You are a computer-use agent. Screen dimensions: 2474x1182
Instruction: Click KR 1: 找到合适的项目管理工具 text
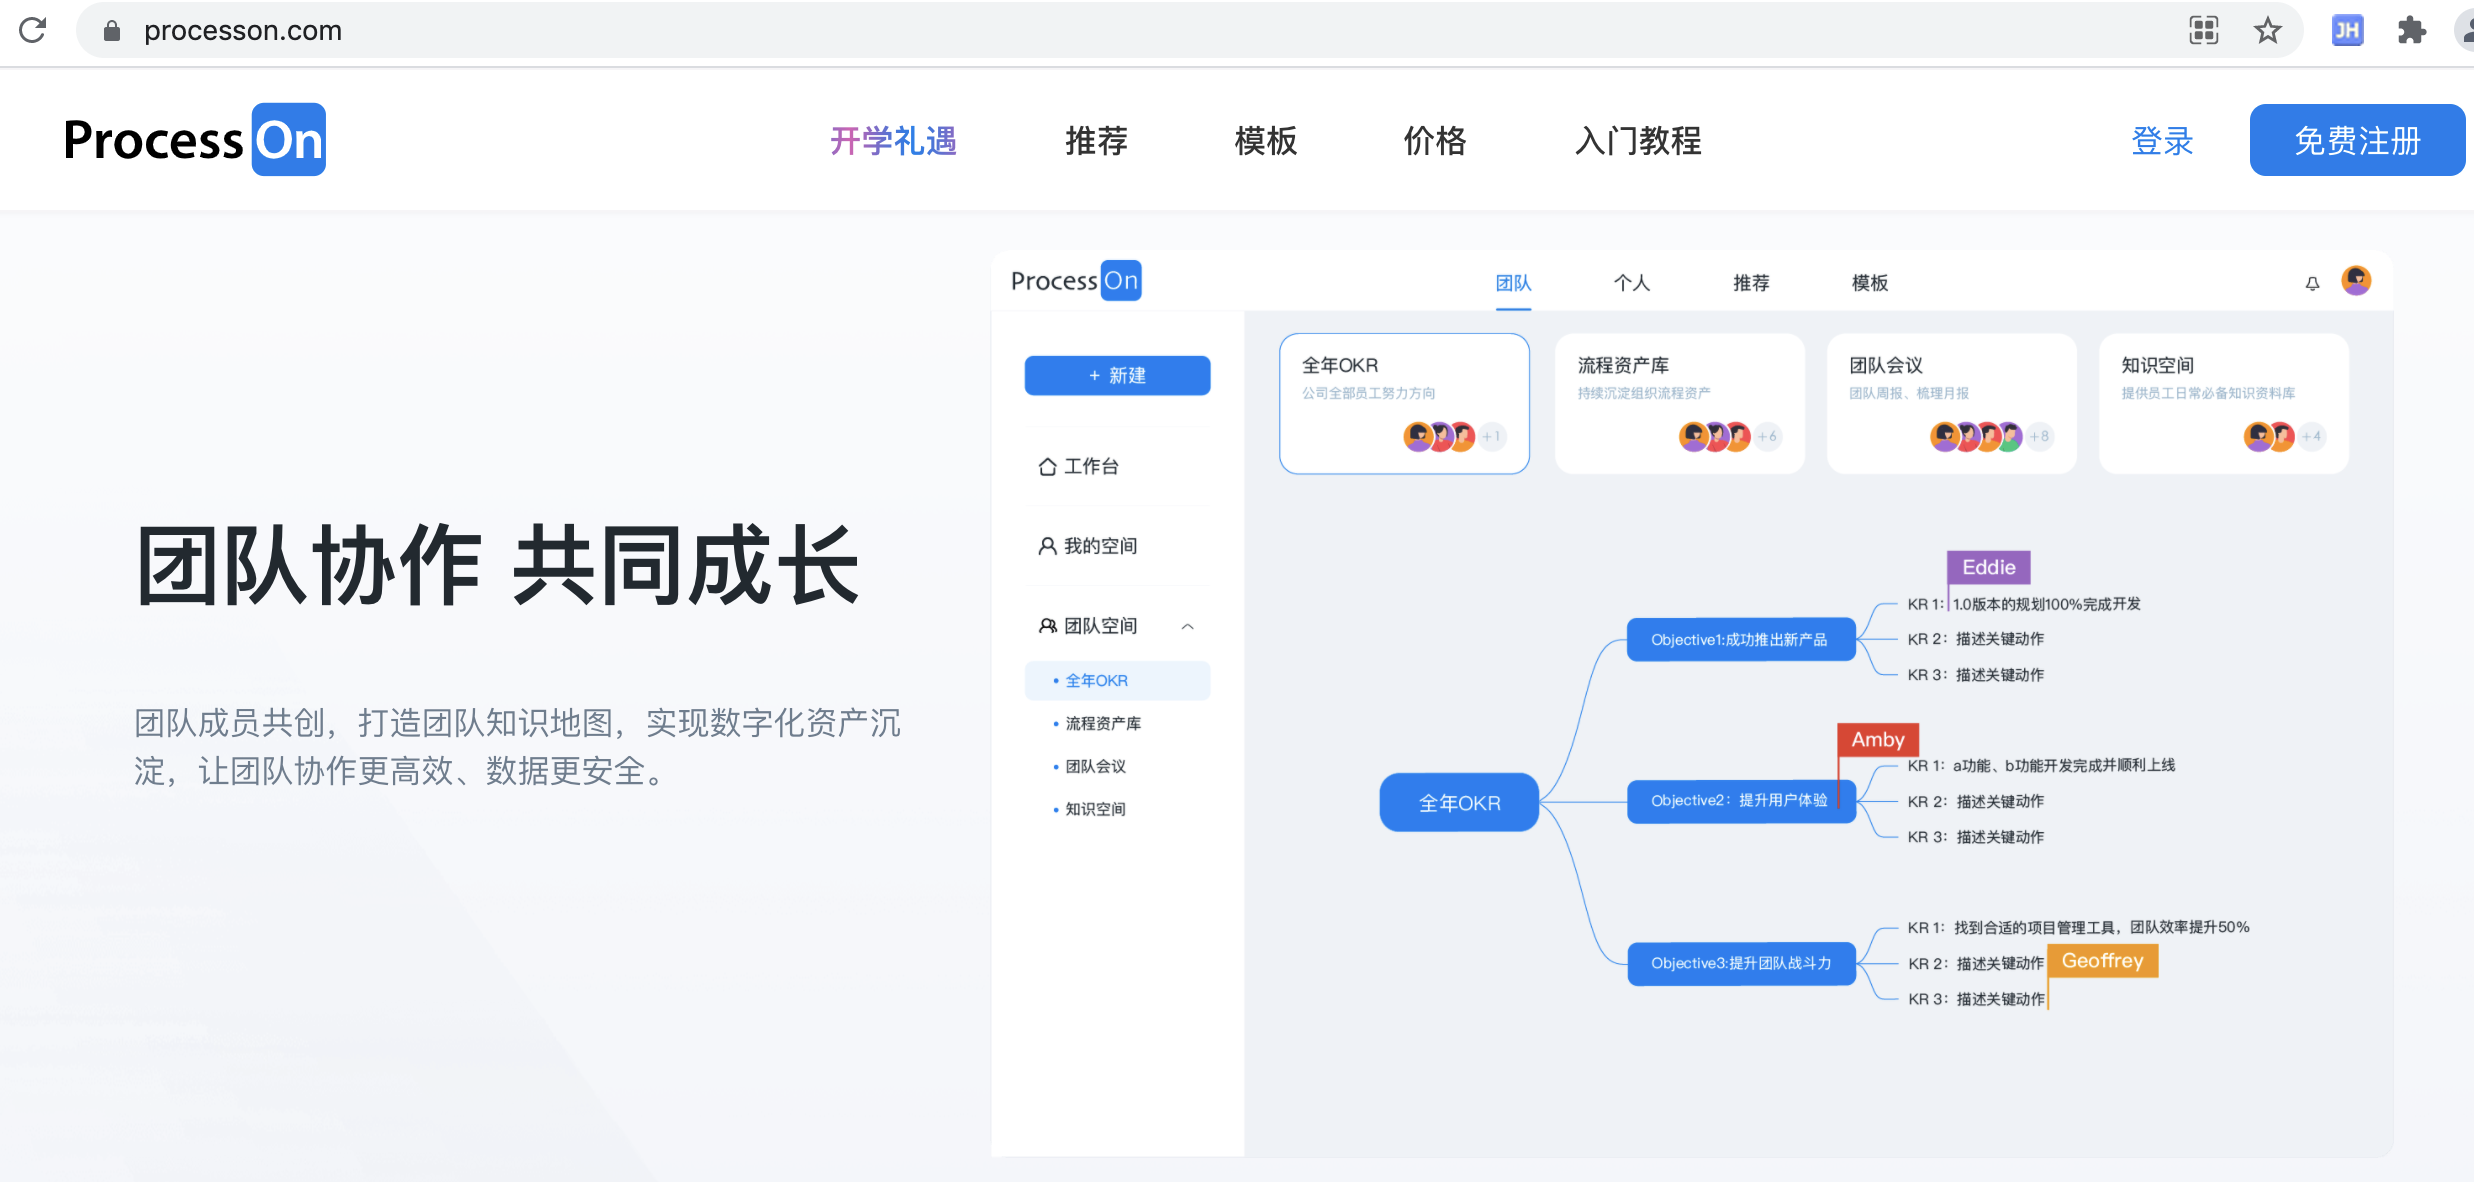click(x=2078, y=927)
